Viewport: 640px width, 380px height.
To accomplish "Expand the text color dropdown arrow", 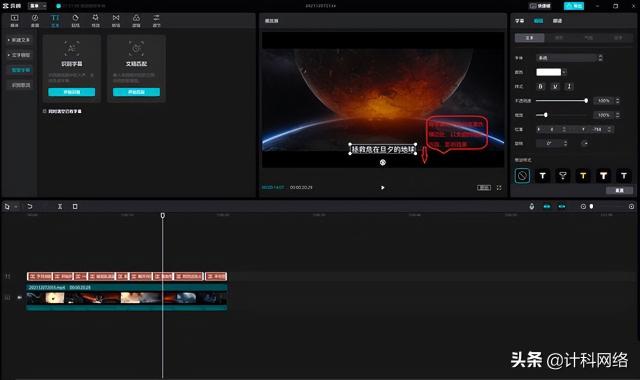I will point(564,72).
